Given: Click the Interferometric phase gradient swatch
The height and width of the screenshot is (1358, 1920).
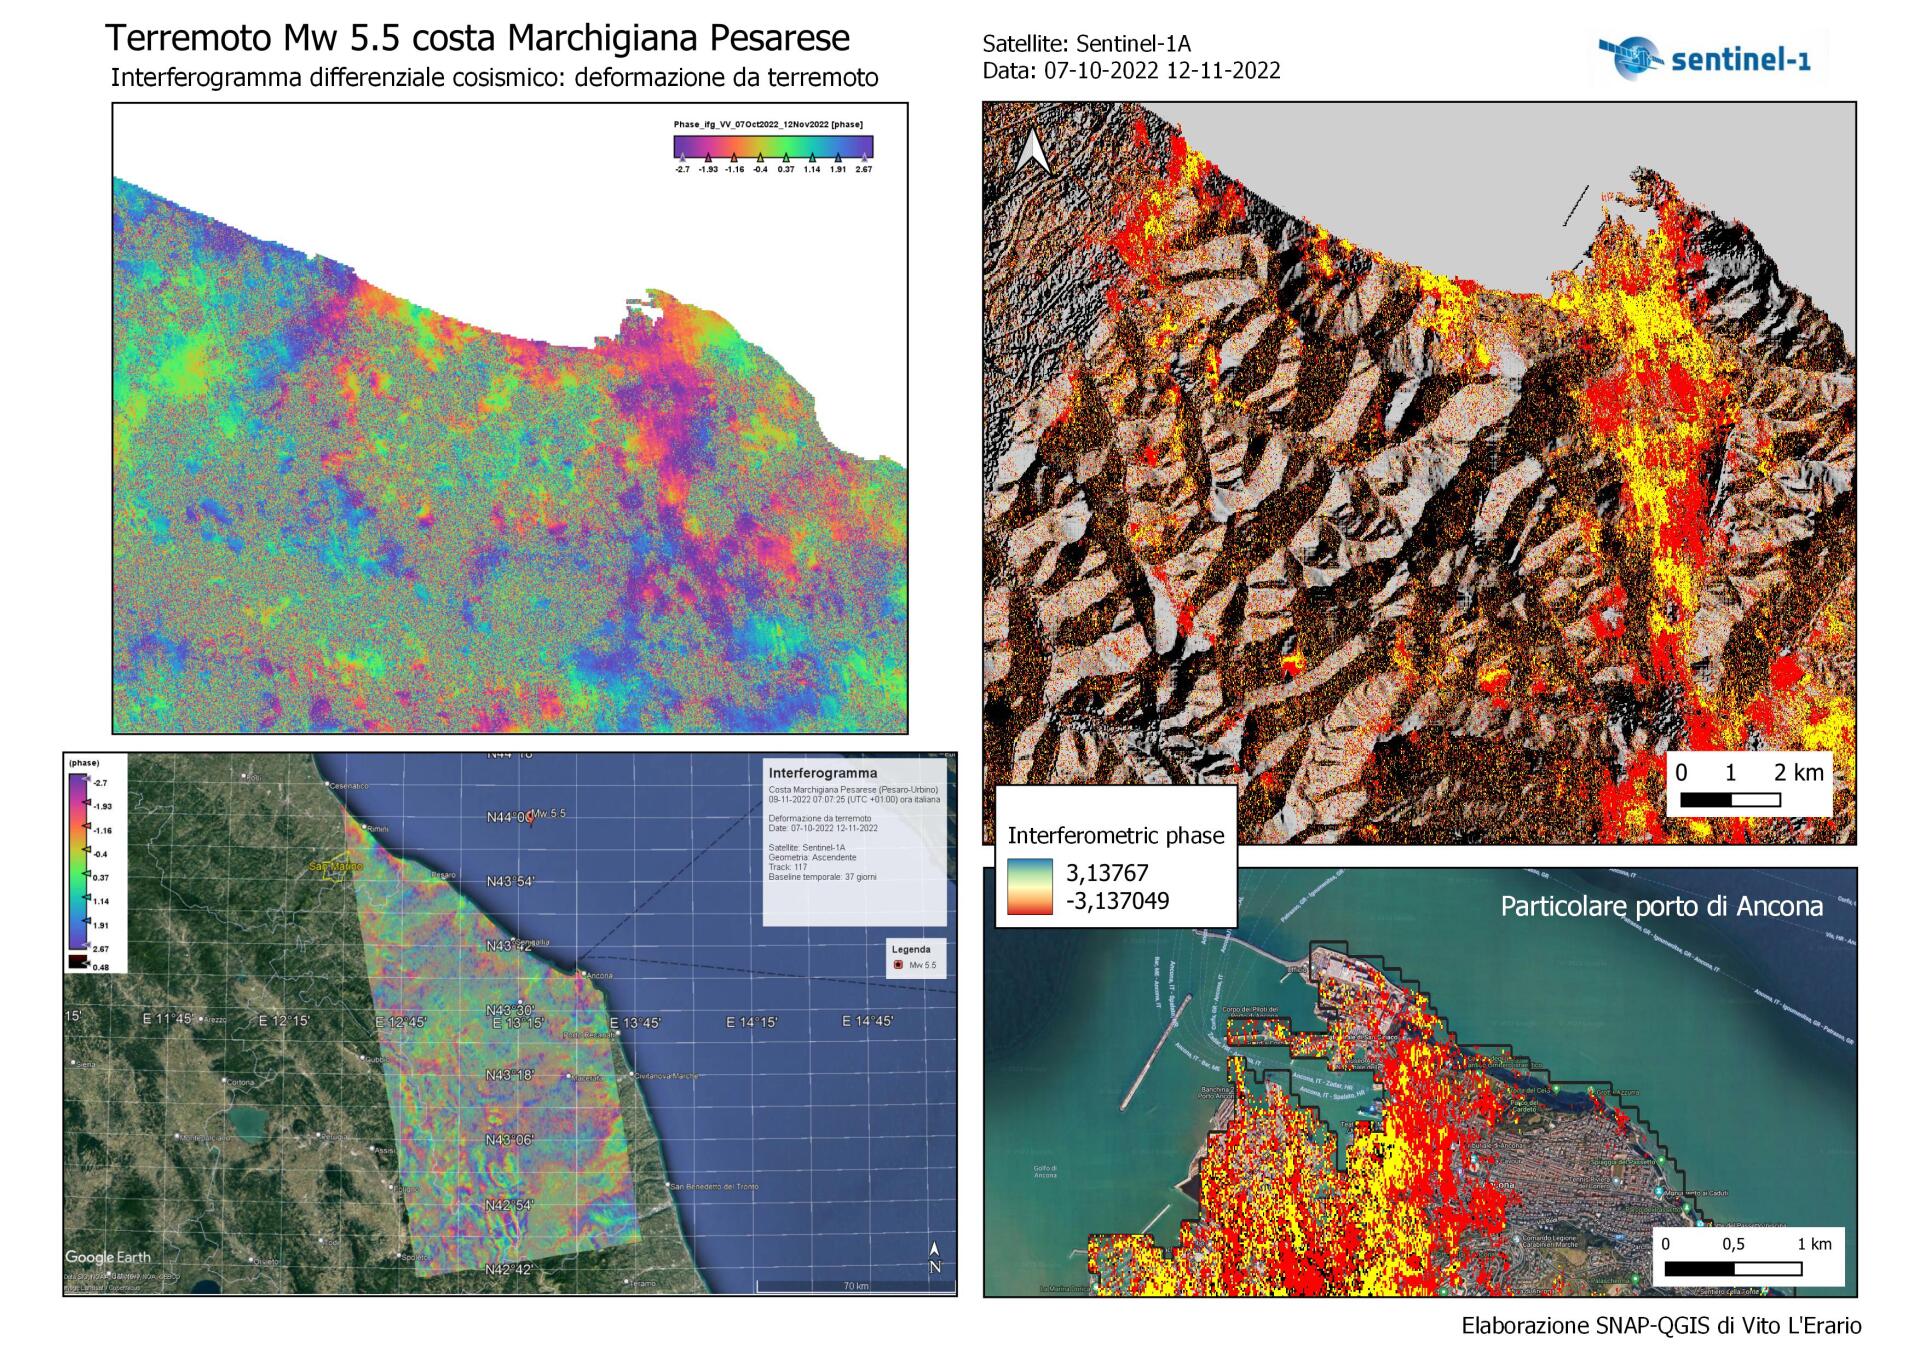Looking at the screenshot, I should (1030, 886).
